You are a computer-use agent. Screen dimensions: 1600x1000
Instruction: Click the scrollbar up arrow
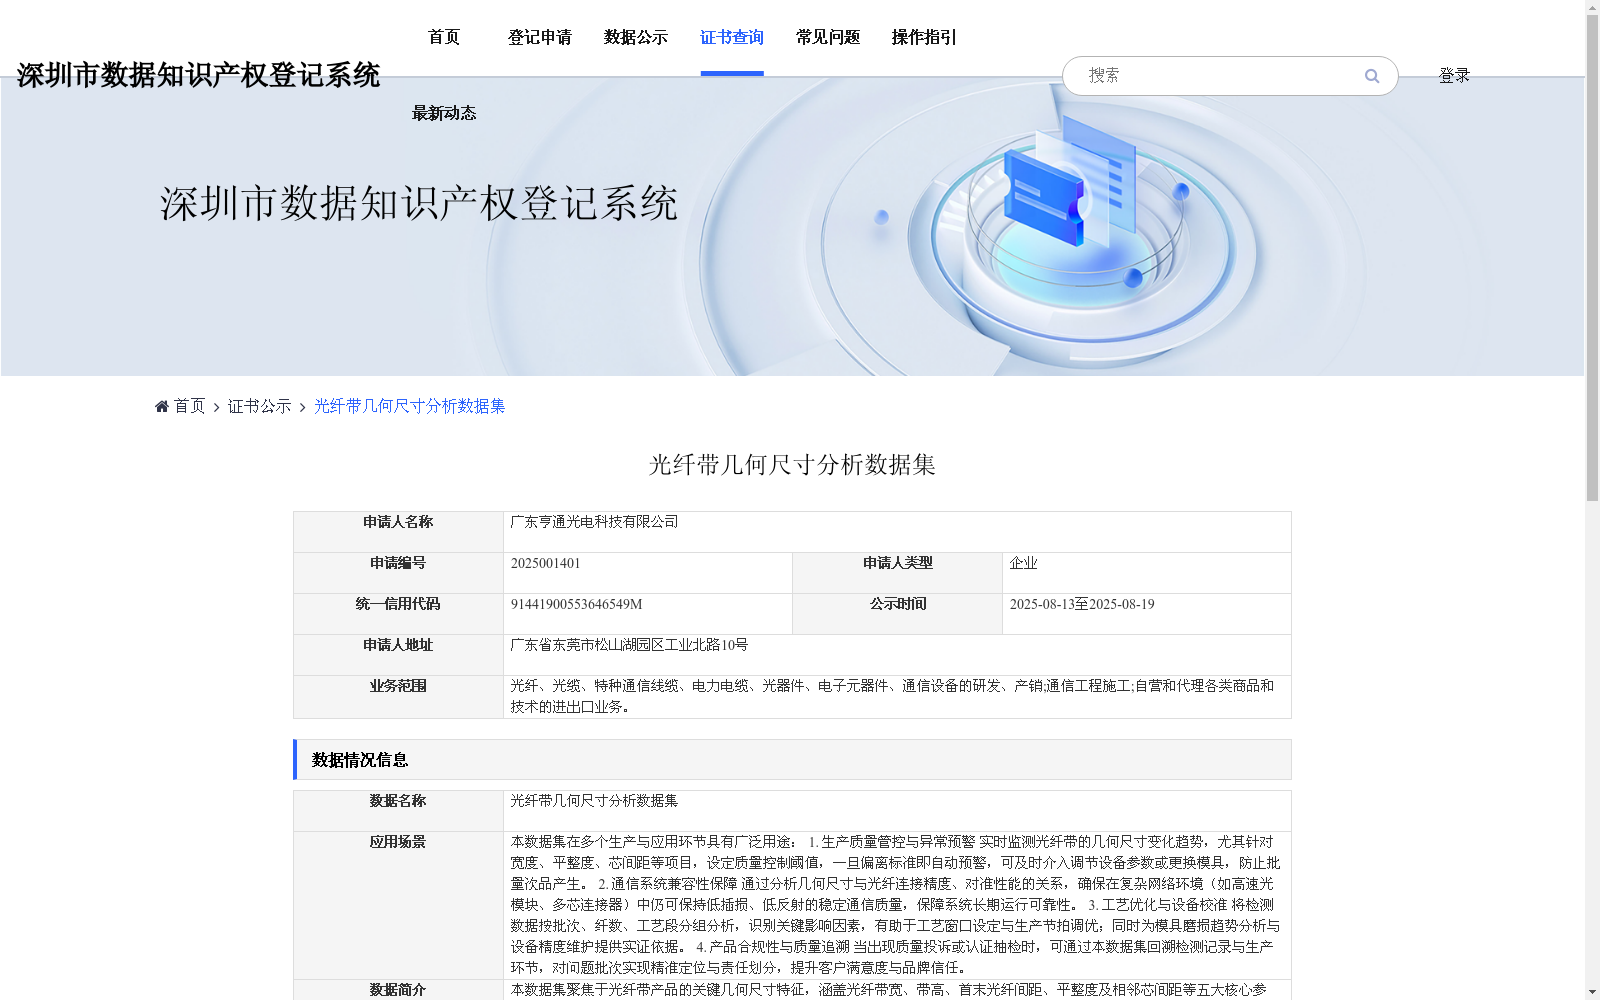pyautogui.click(x=1592, y=7)
